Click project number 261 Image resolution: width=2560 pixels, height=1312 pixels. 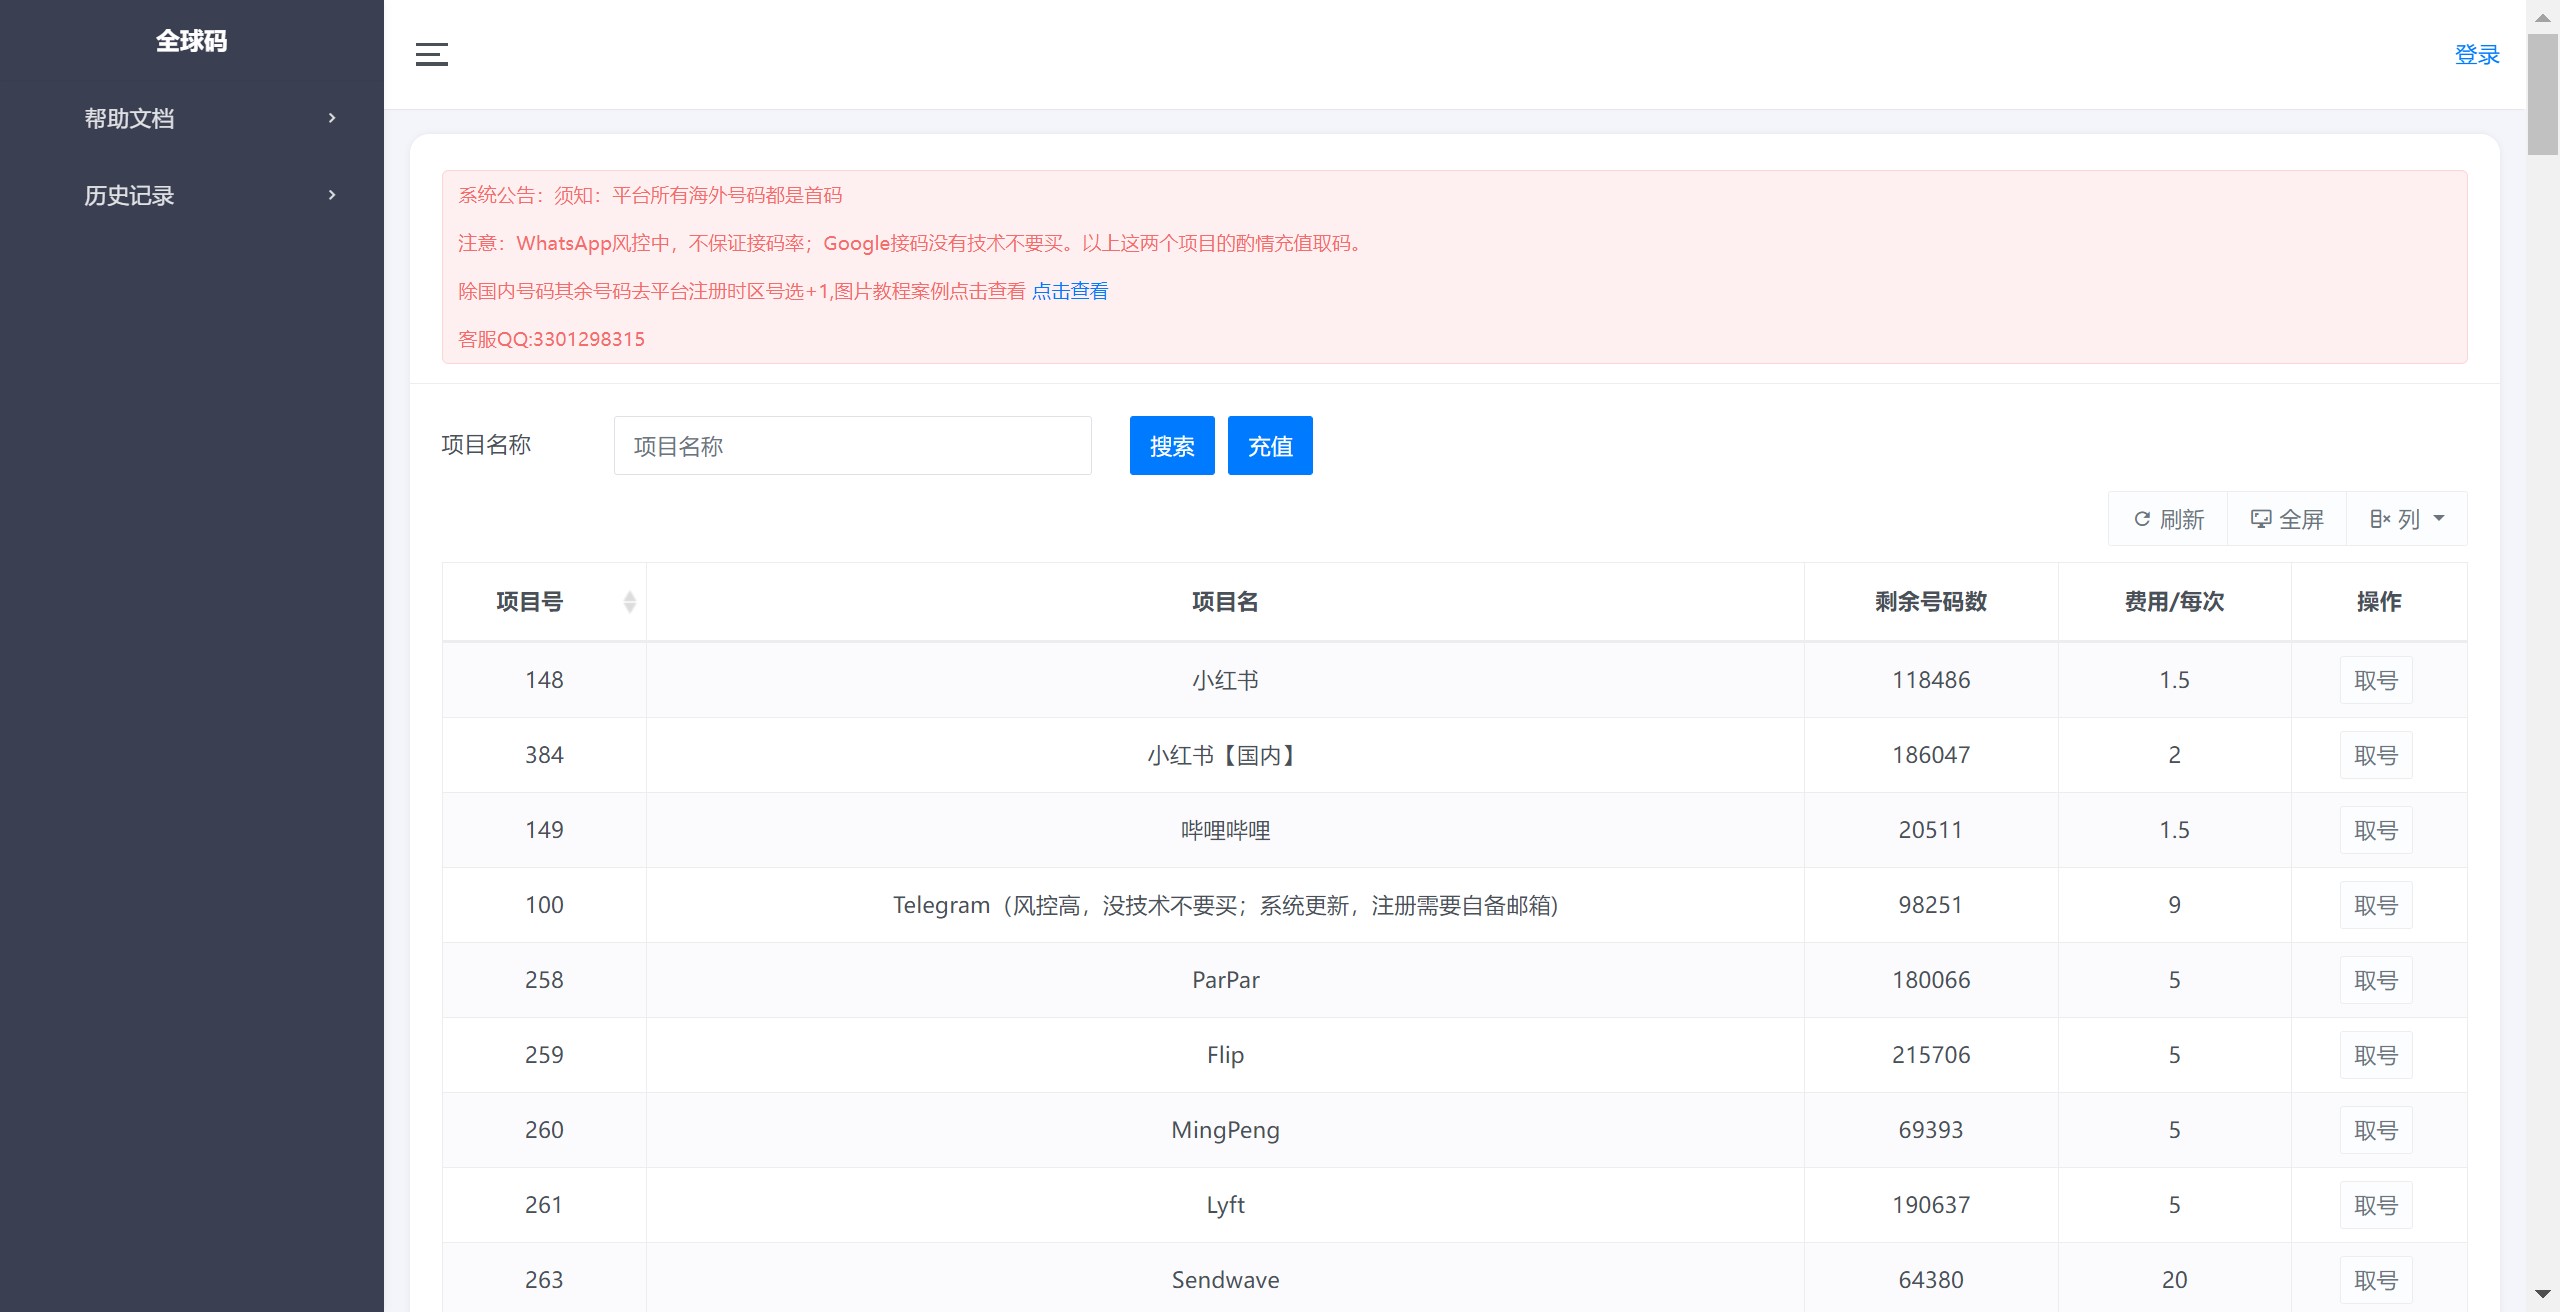coord(544,1205)
